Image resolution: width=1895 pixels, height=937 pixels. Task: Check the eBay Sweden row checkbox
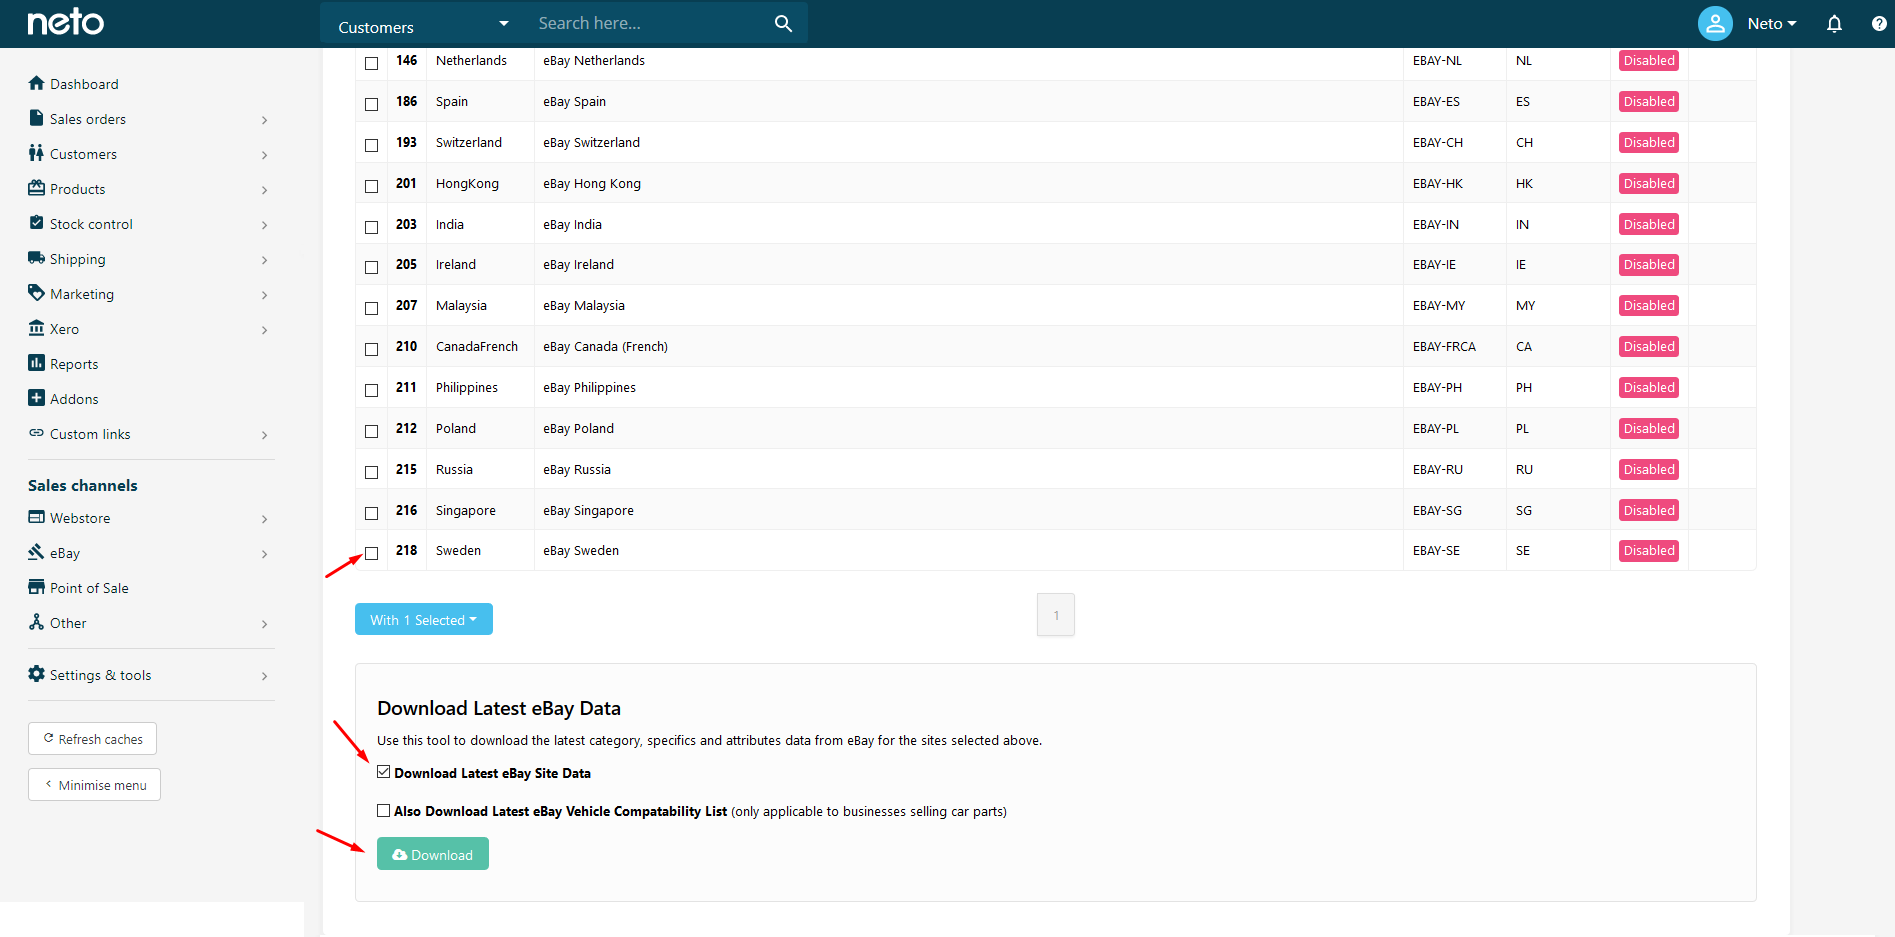(x=371, y=553)
